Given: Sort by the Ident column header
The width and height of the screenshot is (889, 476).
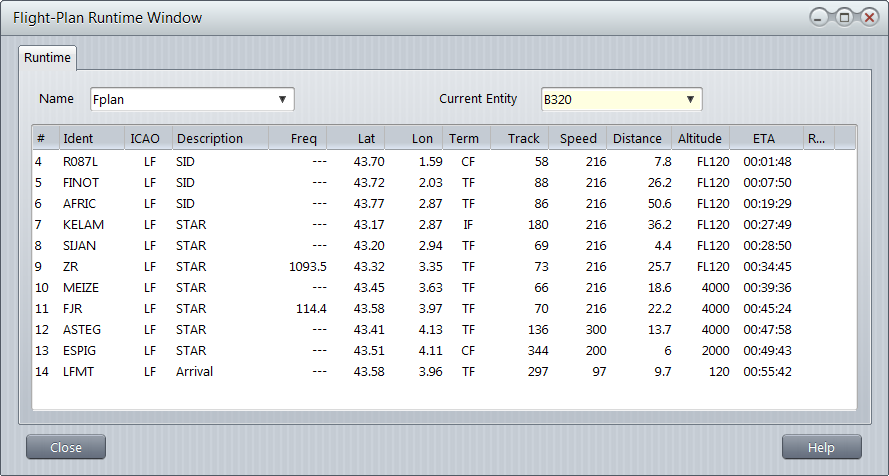Looking at the screenshot, I should coord(90,138).
